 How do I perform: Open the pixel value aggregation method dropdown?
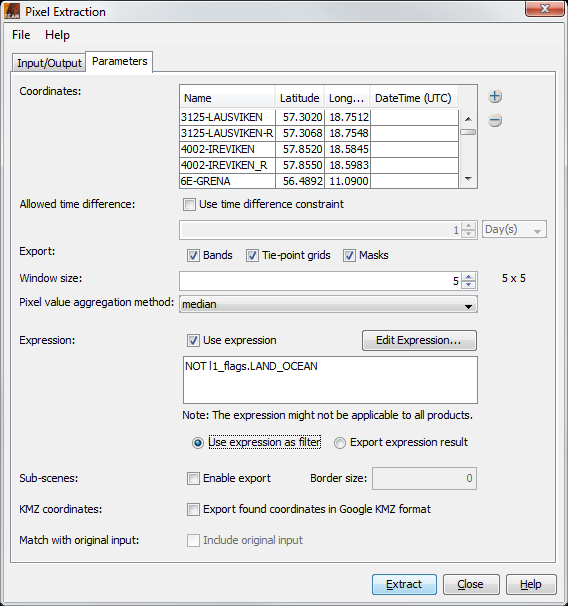[x=328, y=305]
